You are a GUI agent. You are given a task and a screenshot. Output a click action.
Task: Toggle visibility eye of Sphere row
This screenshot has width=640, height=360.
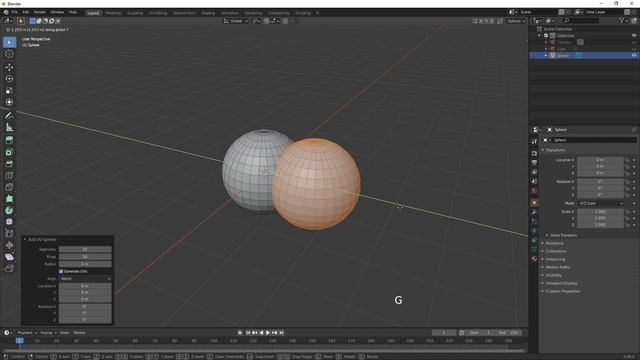click(634, 56)
